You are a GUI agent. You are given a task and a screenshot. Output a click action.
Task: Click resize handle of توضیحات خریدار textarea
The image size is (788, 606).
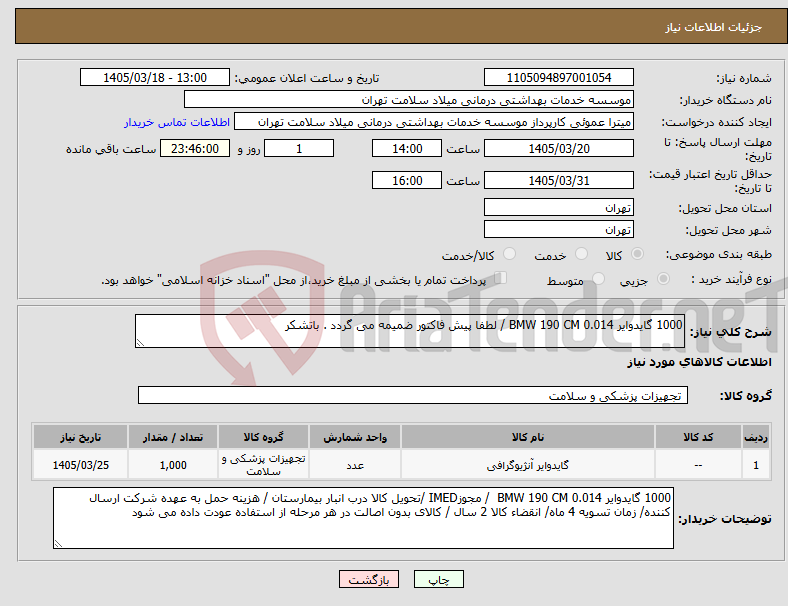pos(58,544)
